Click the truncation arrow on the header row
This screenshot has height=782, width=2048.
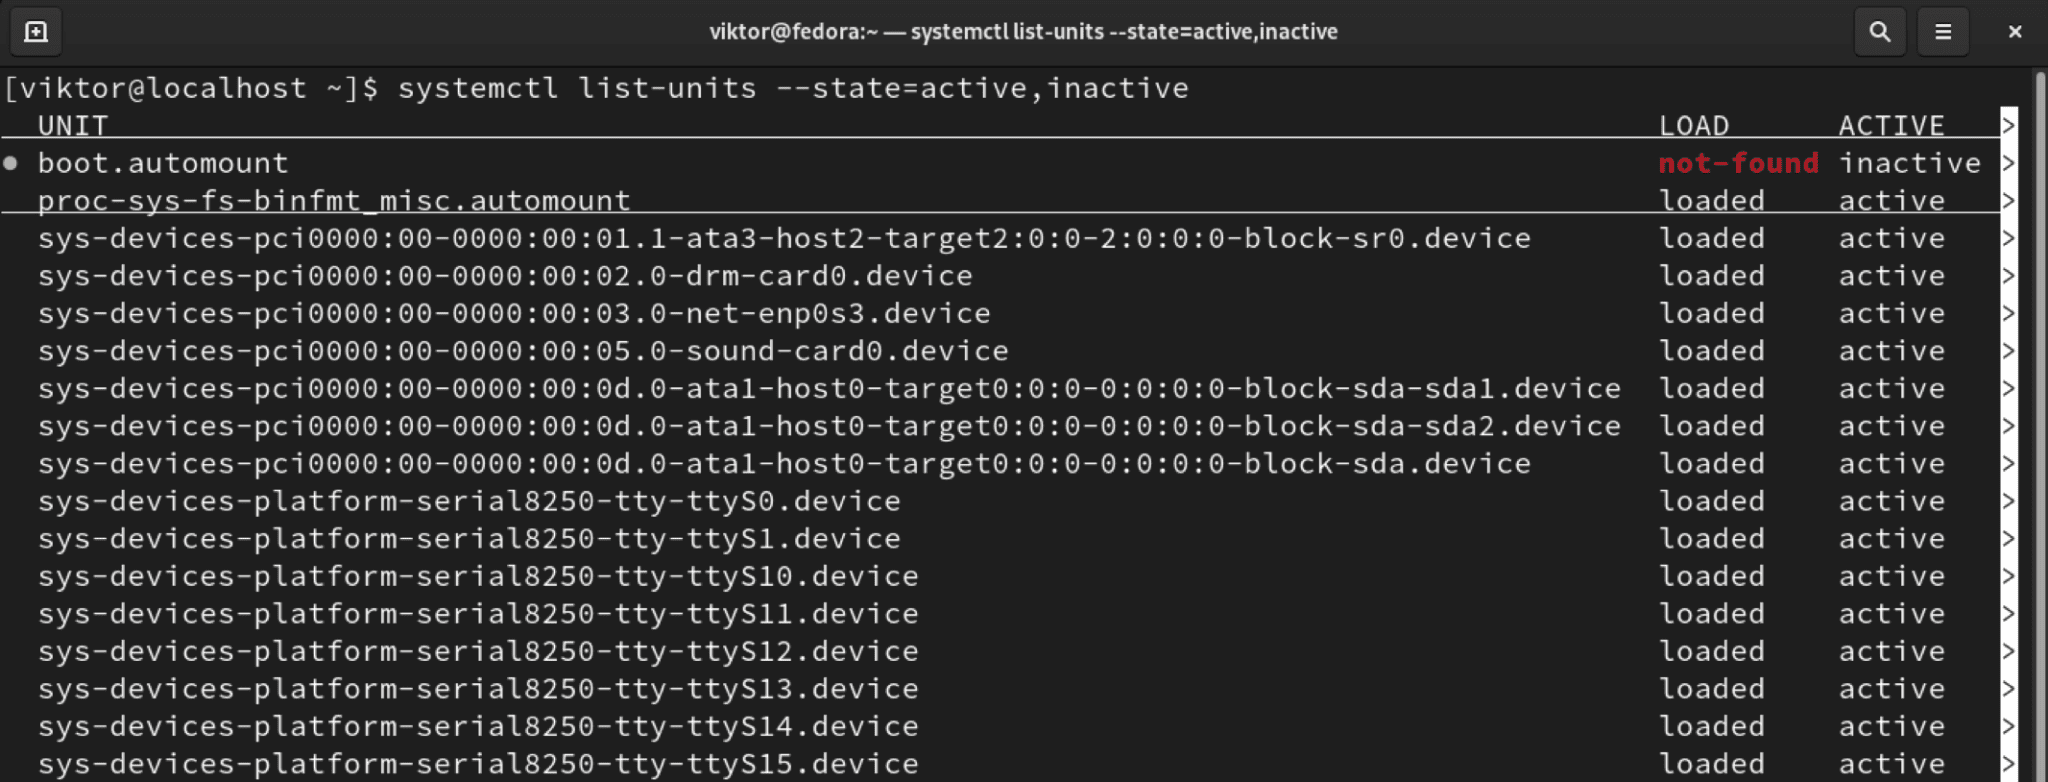click(2008, 126)
